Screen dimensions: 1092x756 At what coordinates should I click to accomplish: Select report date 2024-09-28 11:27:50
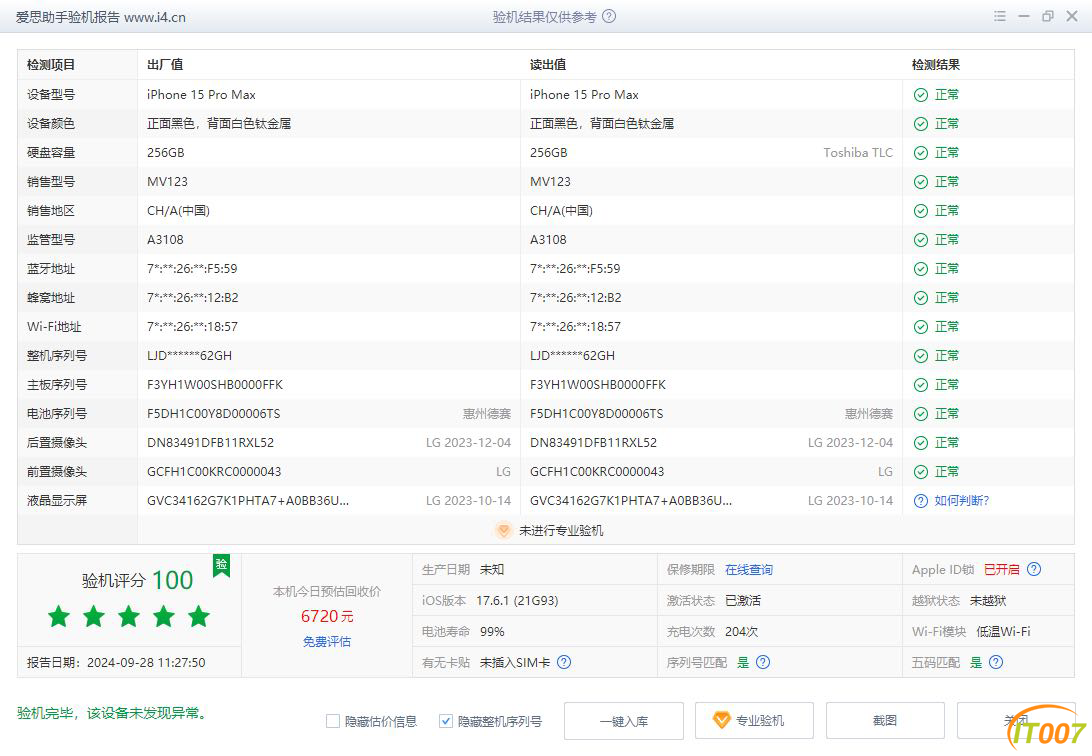(x=146, y=663)
